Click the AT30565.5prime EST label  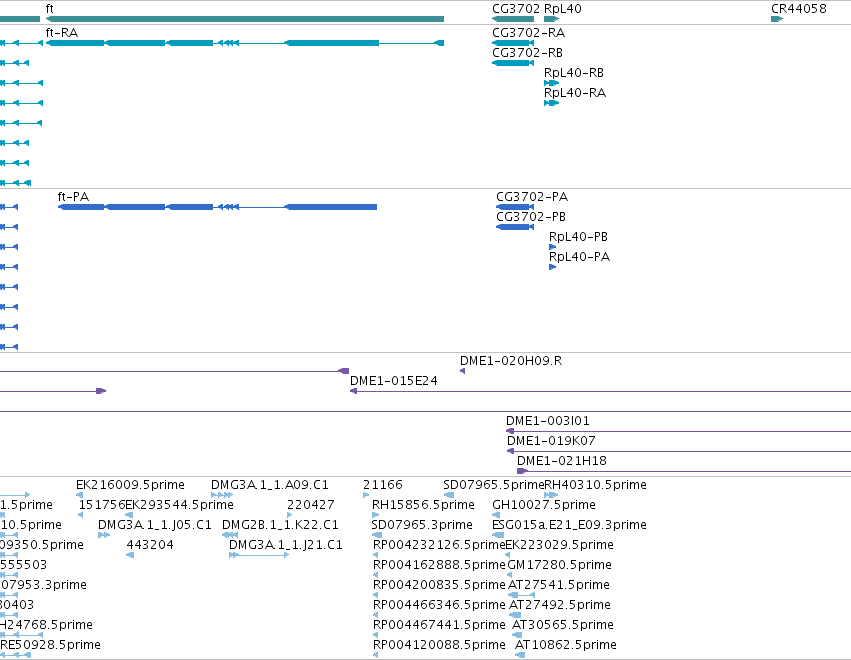coord(563,625)
